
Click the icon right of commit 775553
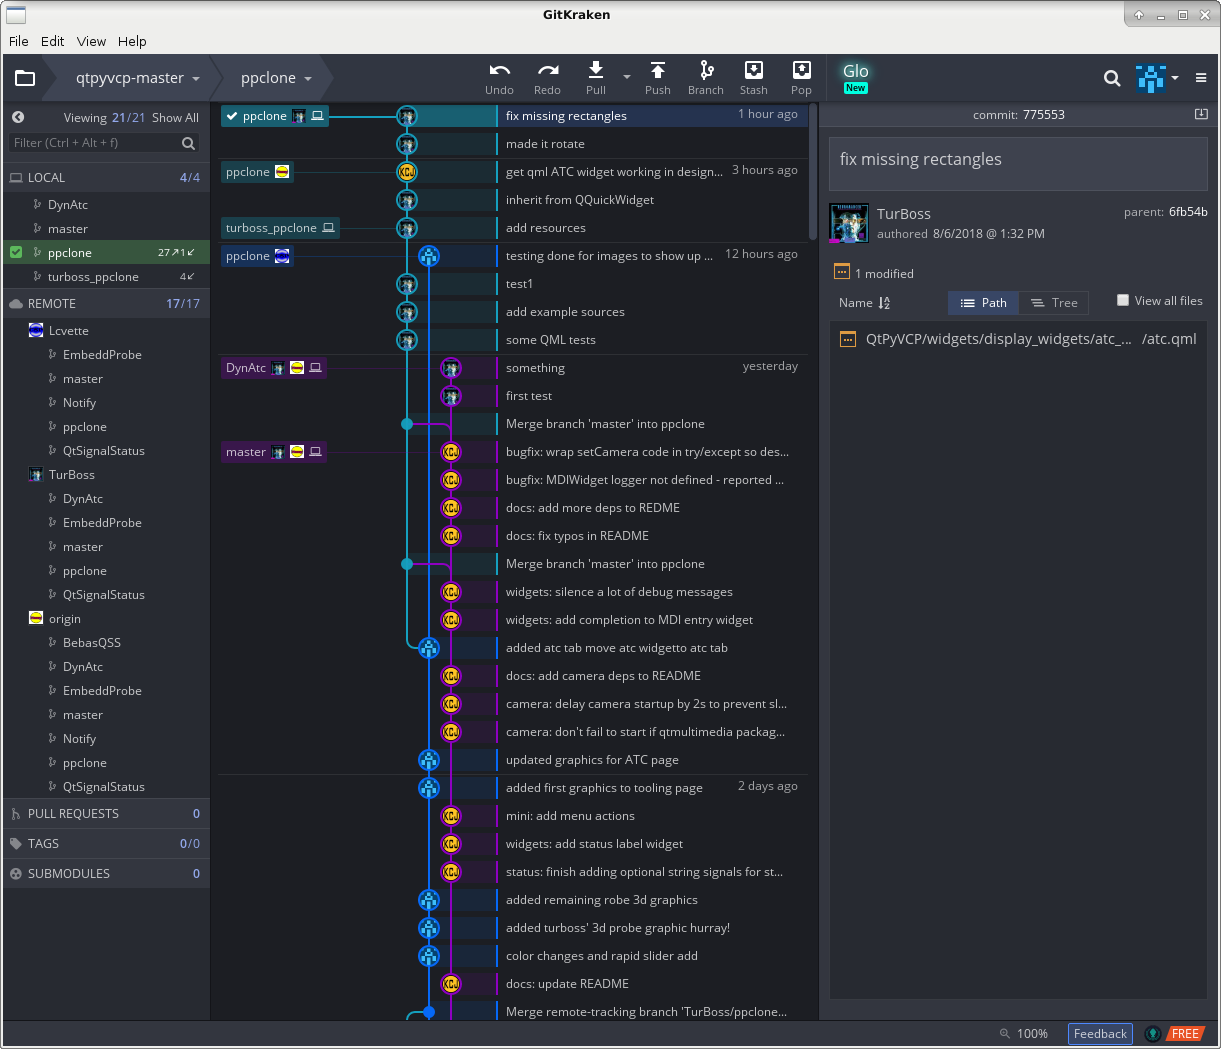1201,114
